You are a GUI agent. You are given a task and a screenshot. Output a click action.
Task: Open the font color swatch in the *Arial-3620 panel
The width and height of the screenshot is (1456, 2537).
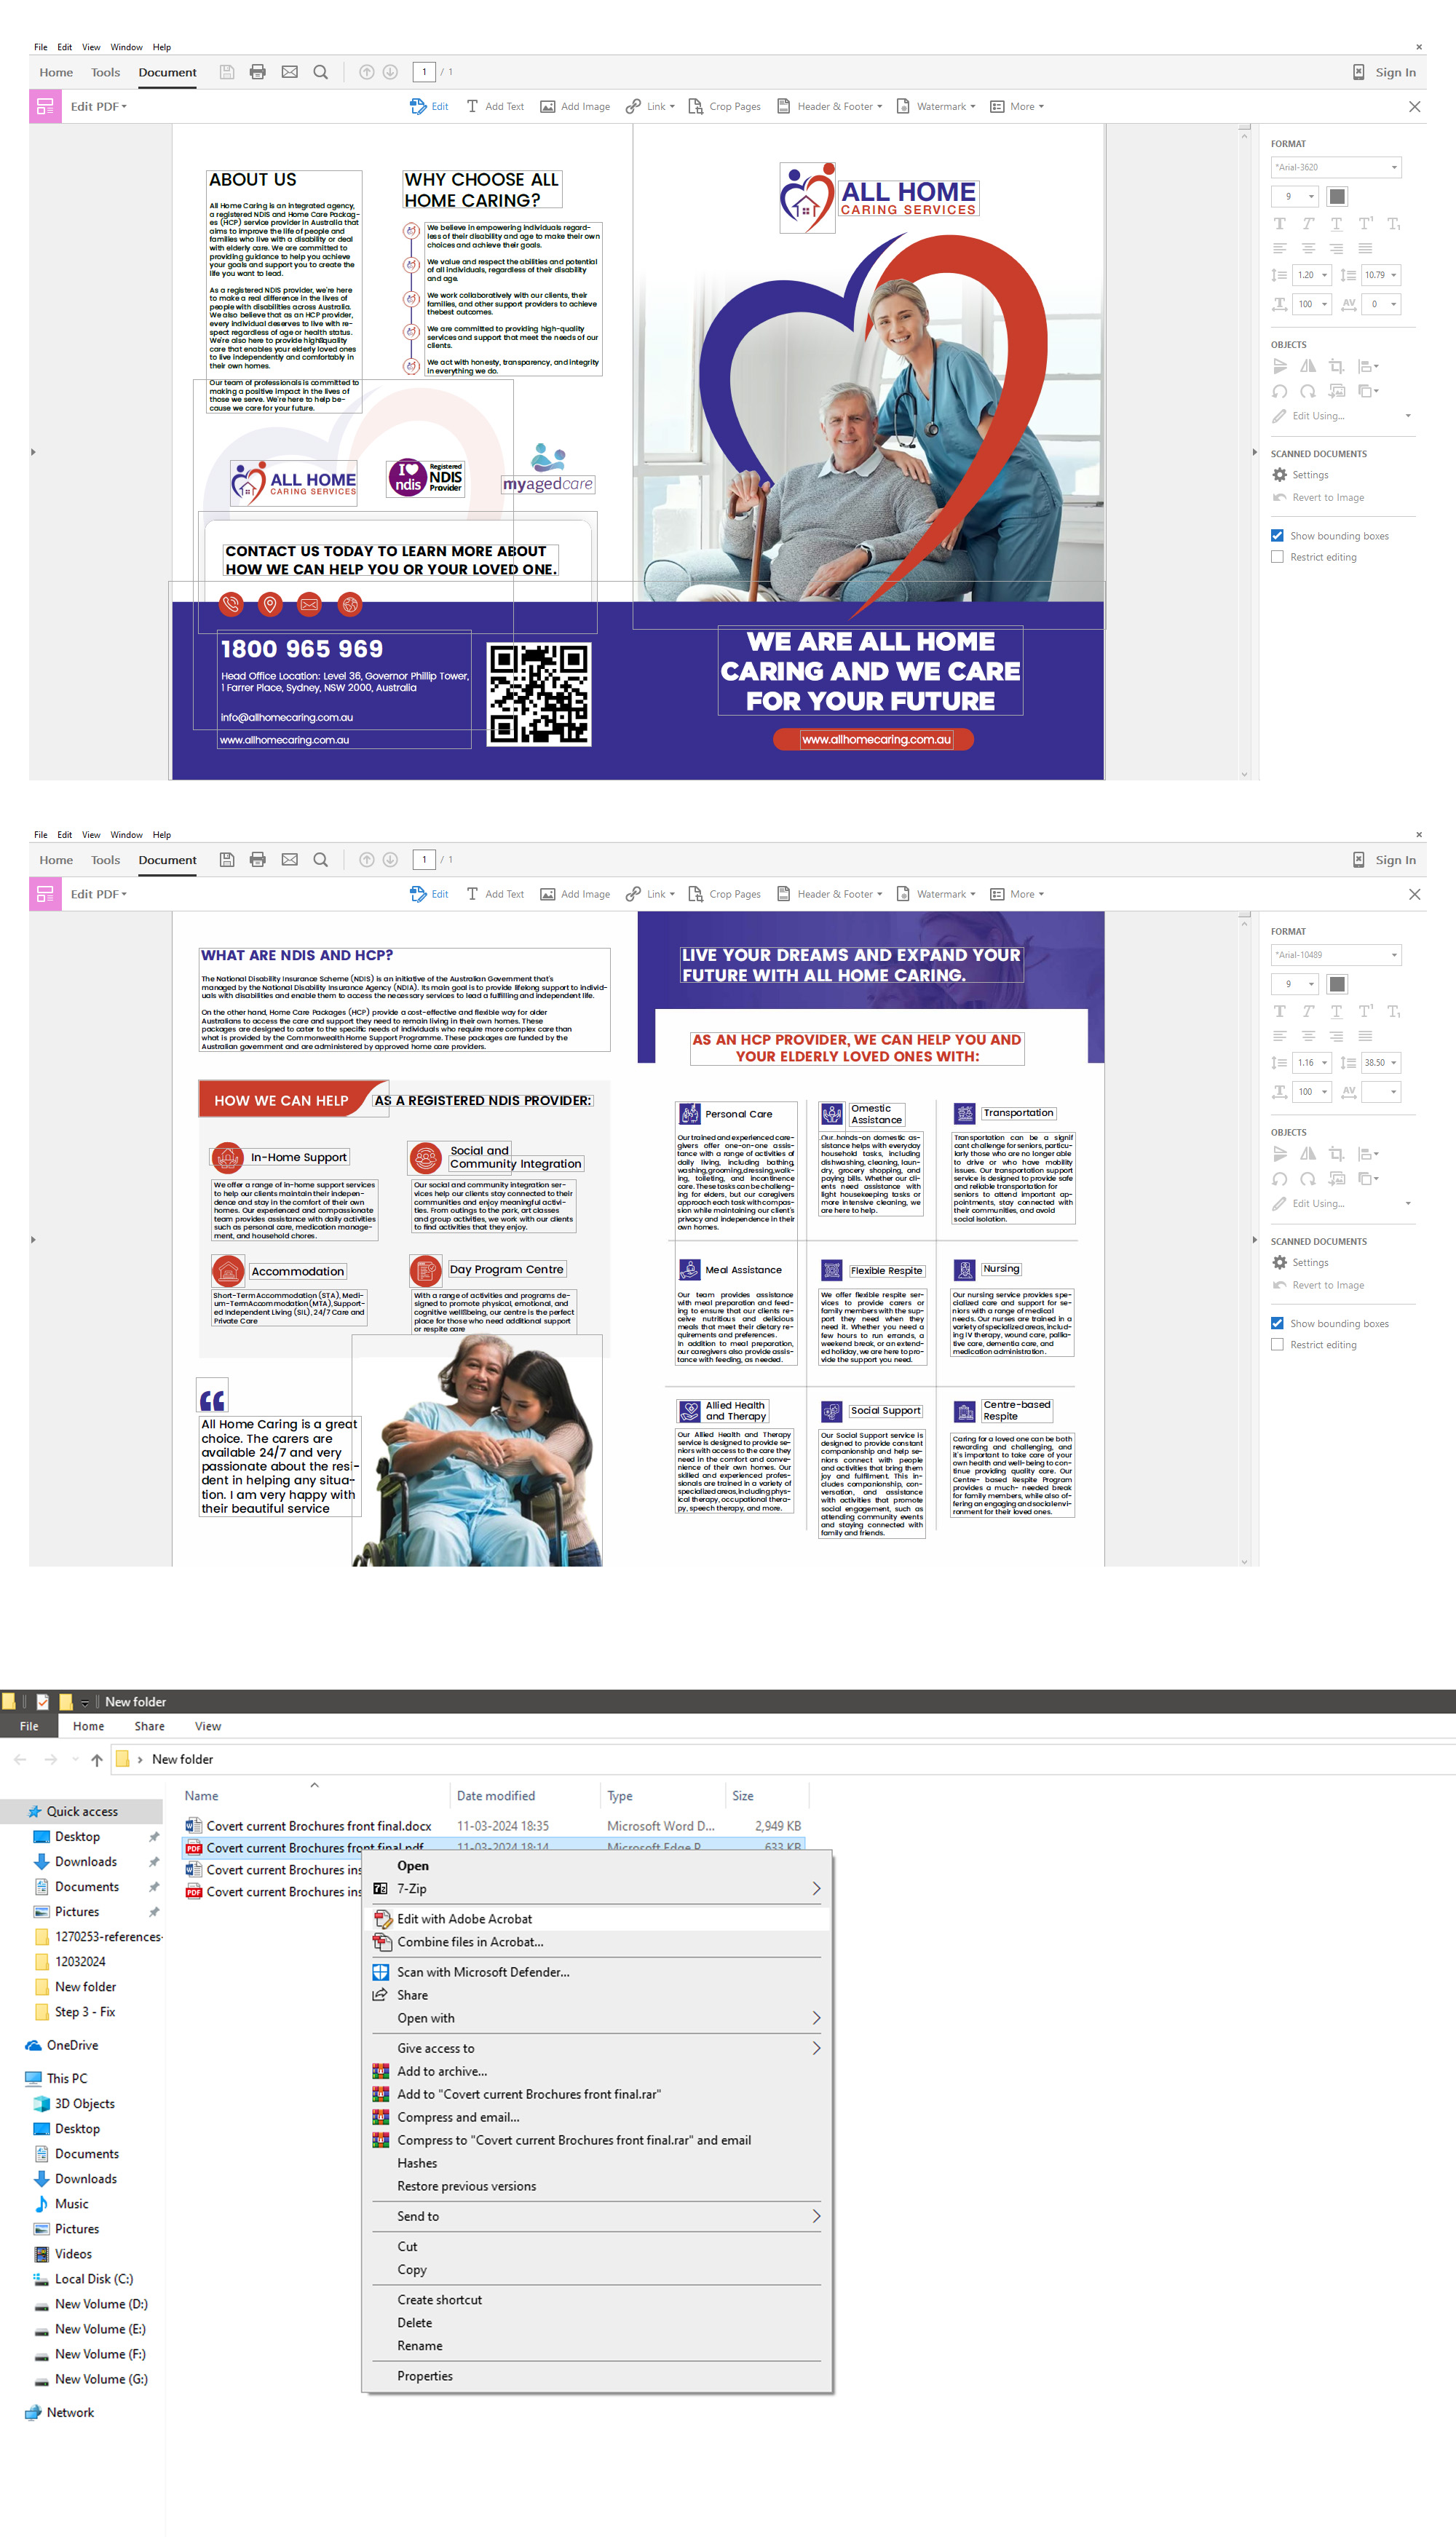1337,196
